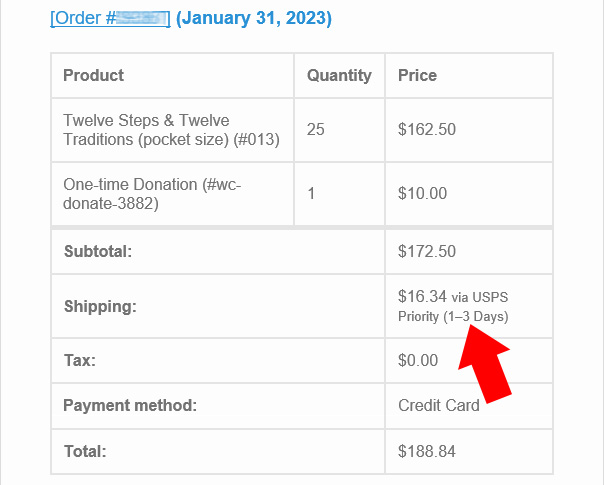Screen dimensions: 604x485
Task: Click the $172.50 subtotal amount
Action: (x=427, y=251)
